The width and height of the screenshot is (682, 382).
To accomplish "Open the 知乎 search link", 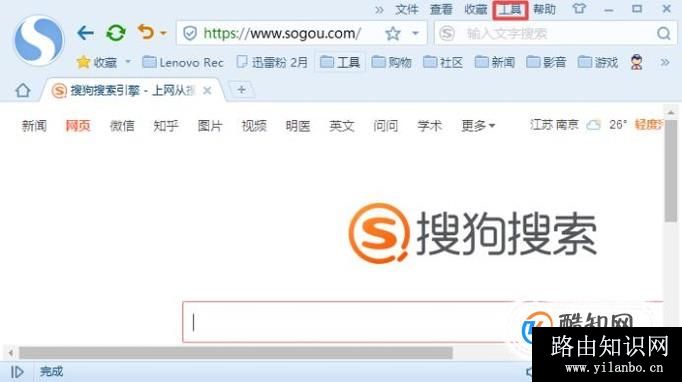I will pos(166,126).
